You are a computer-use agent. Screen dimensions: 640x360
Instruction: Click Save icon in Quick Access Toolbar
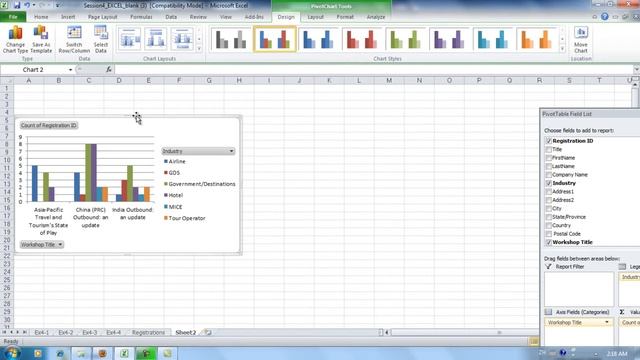17,5
